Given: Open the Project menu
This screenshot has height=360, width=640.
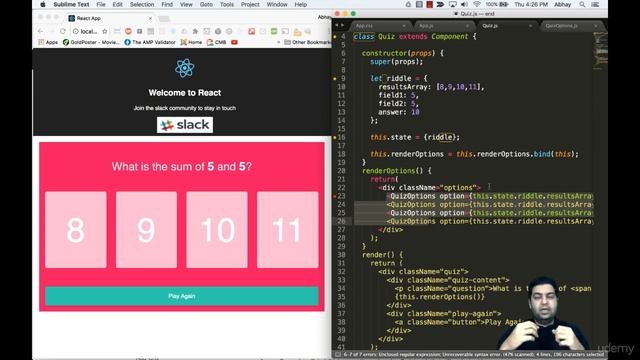Looking at the screenshot, I should [250, 4].
